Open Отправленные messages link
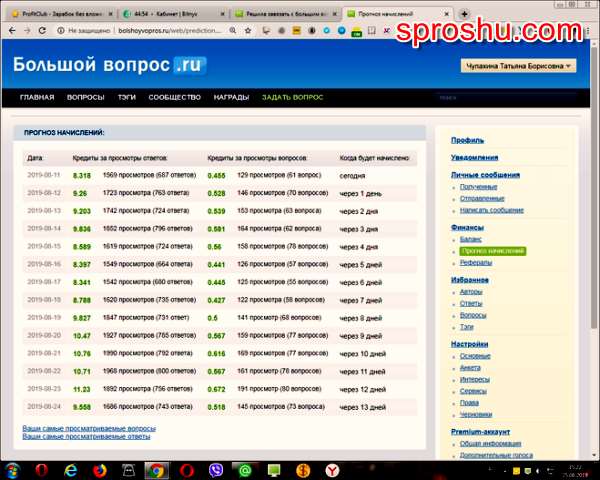The image size is (600, 480). (482, 198)
